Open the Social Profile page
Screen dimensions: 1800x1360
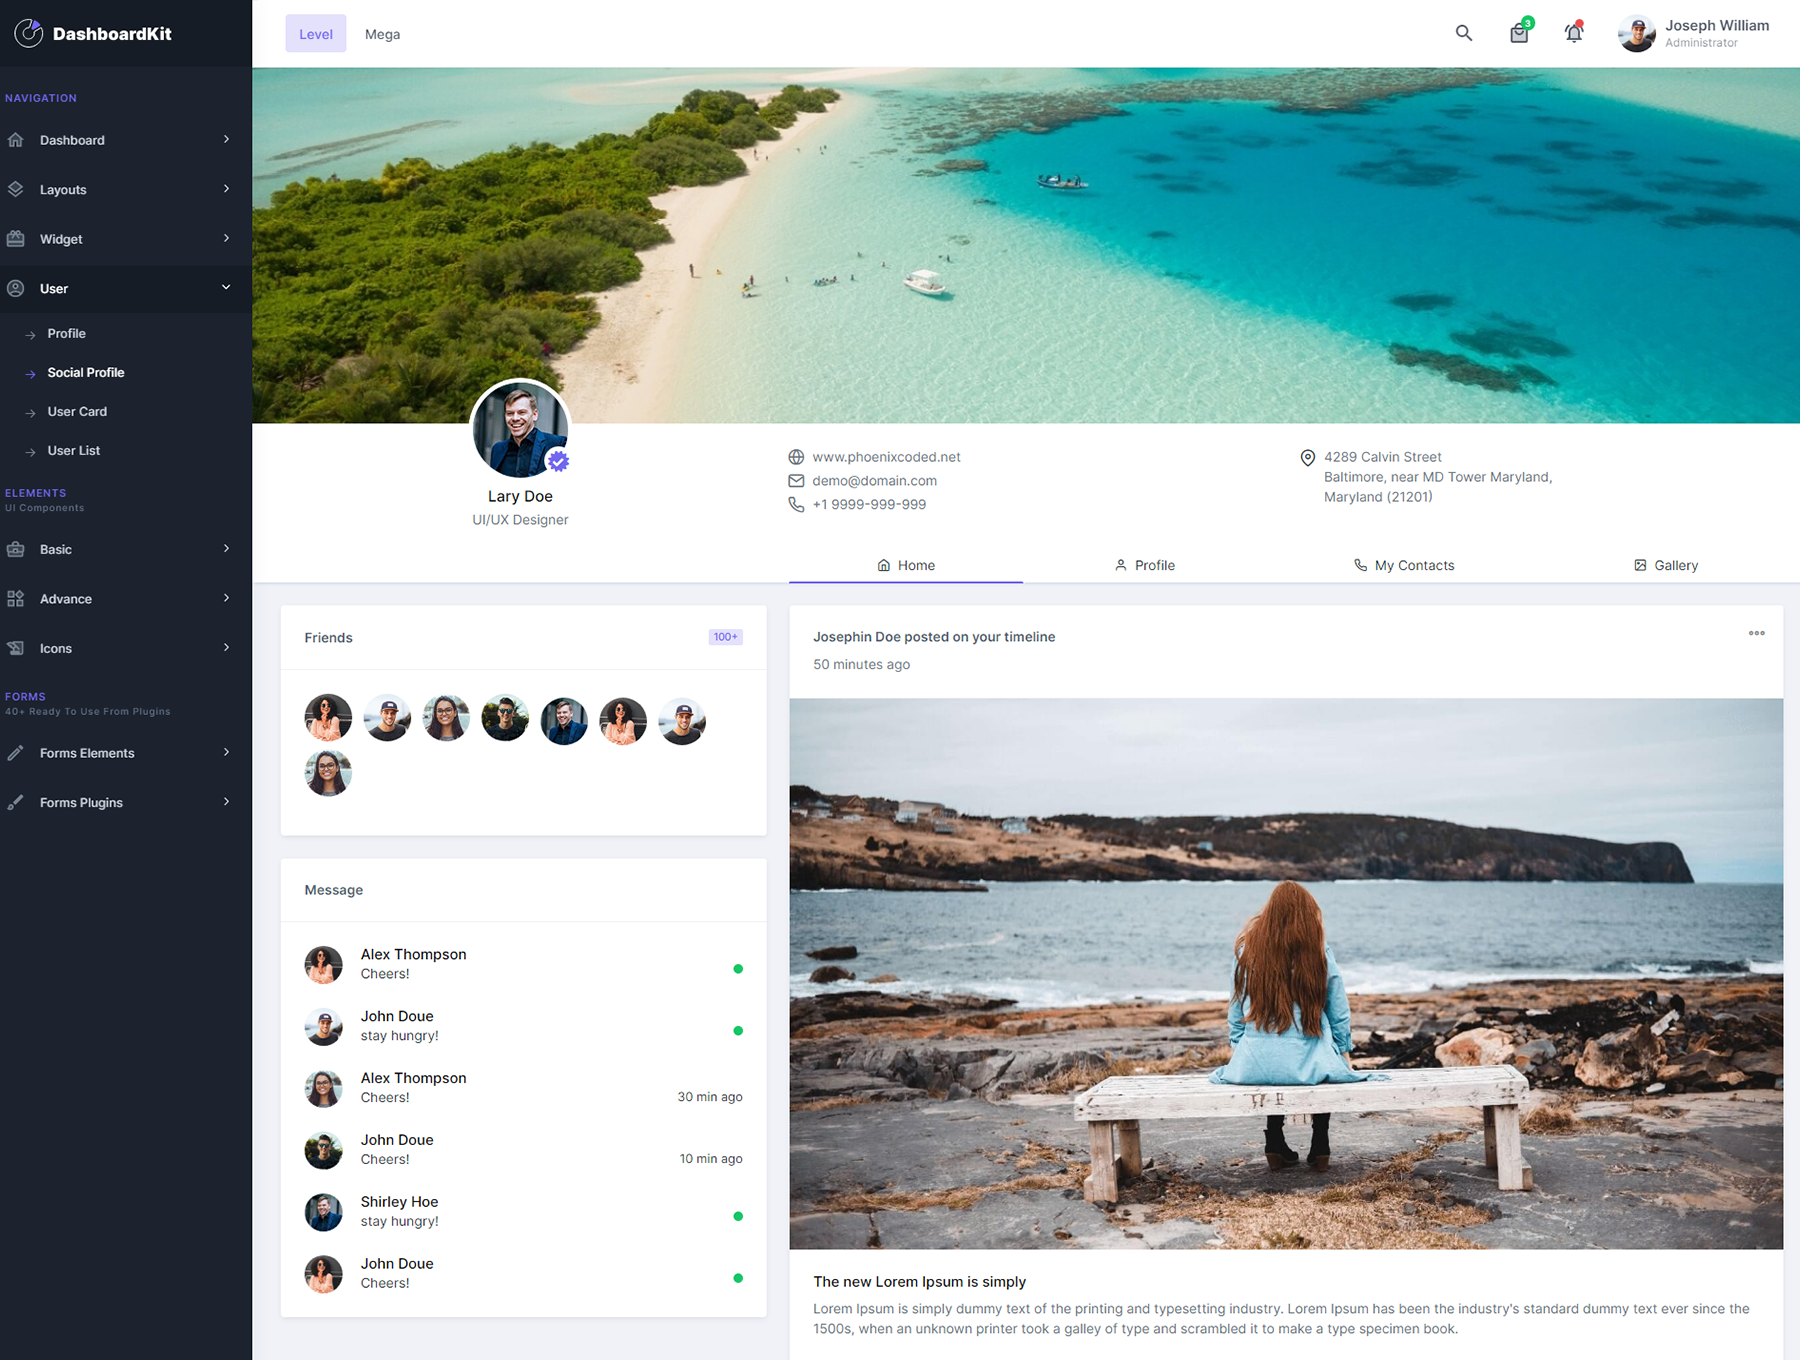[86, 372]
